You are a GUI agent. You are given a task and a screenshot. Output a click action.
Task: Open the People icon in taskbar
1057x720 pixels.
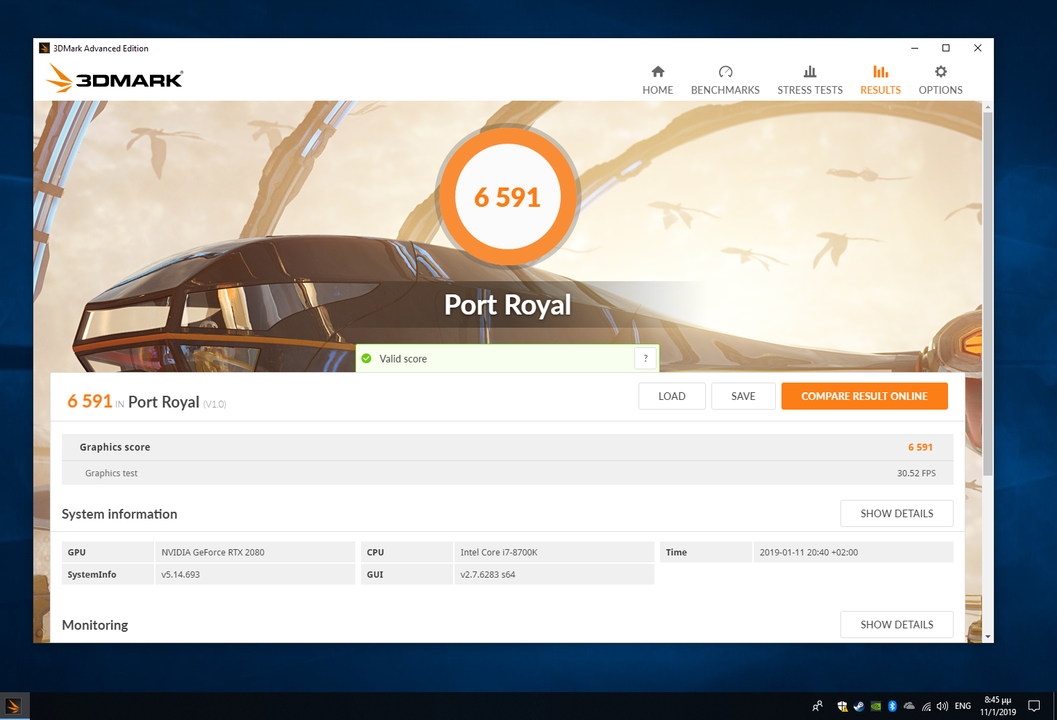point(817,706)
